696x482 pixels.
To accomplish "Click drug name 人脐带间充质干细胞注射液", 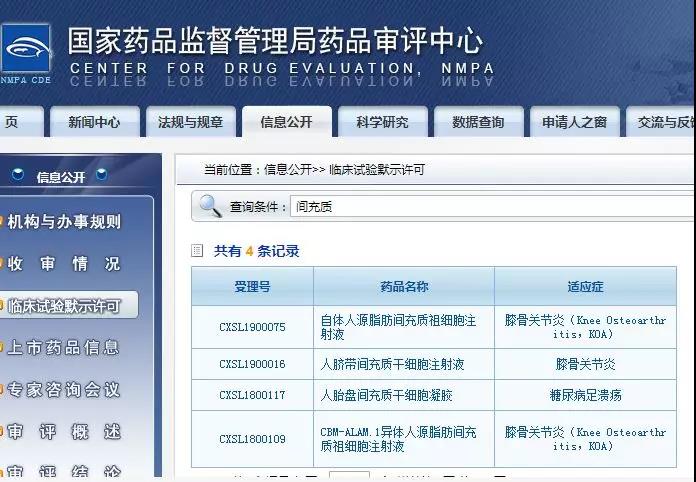I will point(392,364).
